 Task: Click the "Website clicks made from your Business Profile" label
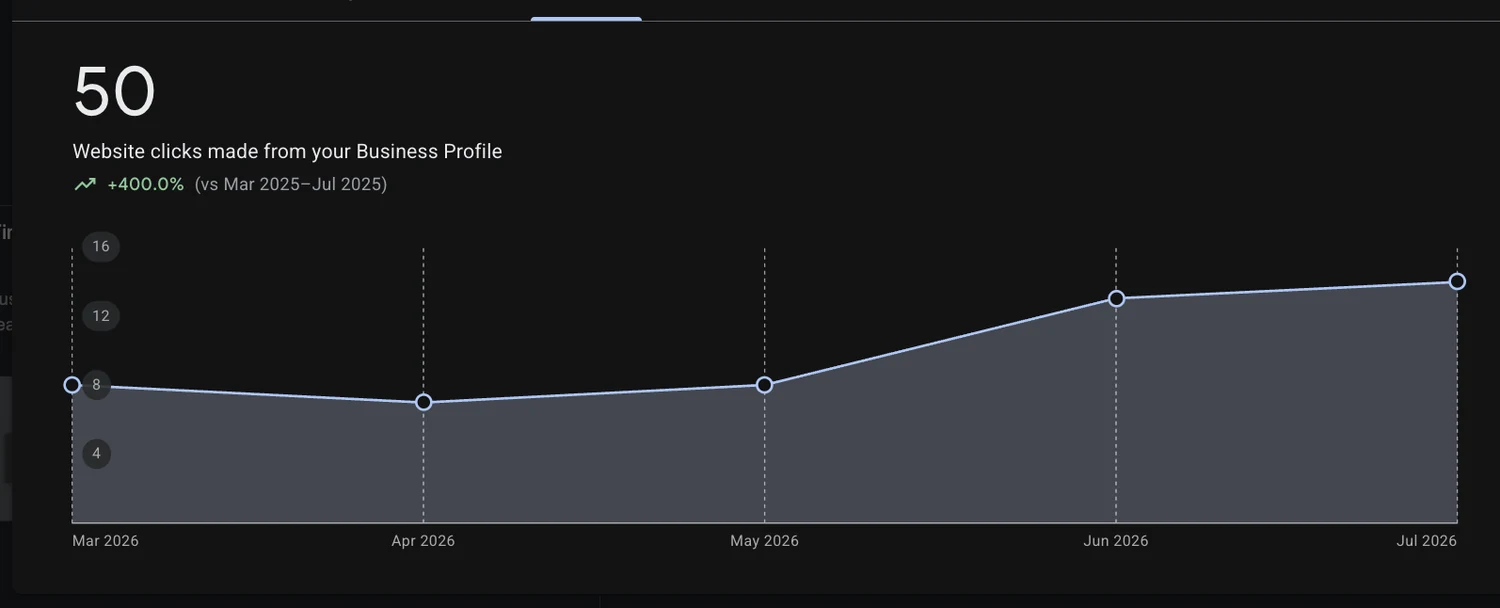click(x=287, y=152)
